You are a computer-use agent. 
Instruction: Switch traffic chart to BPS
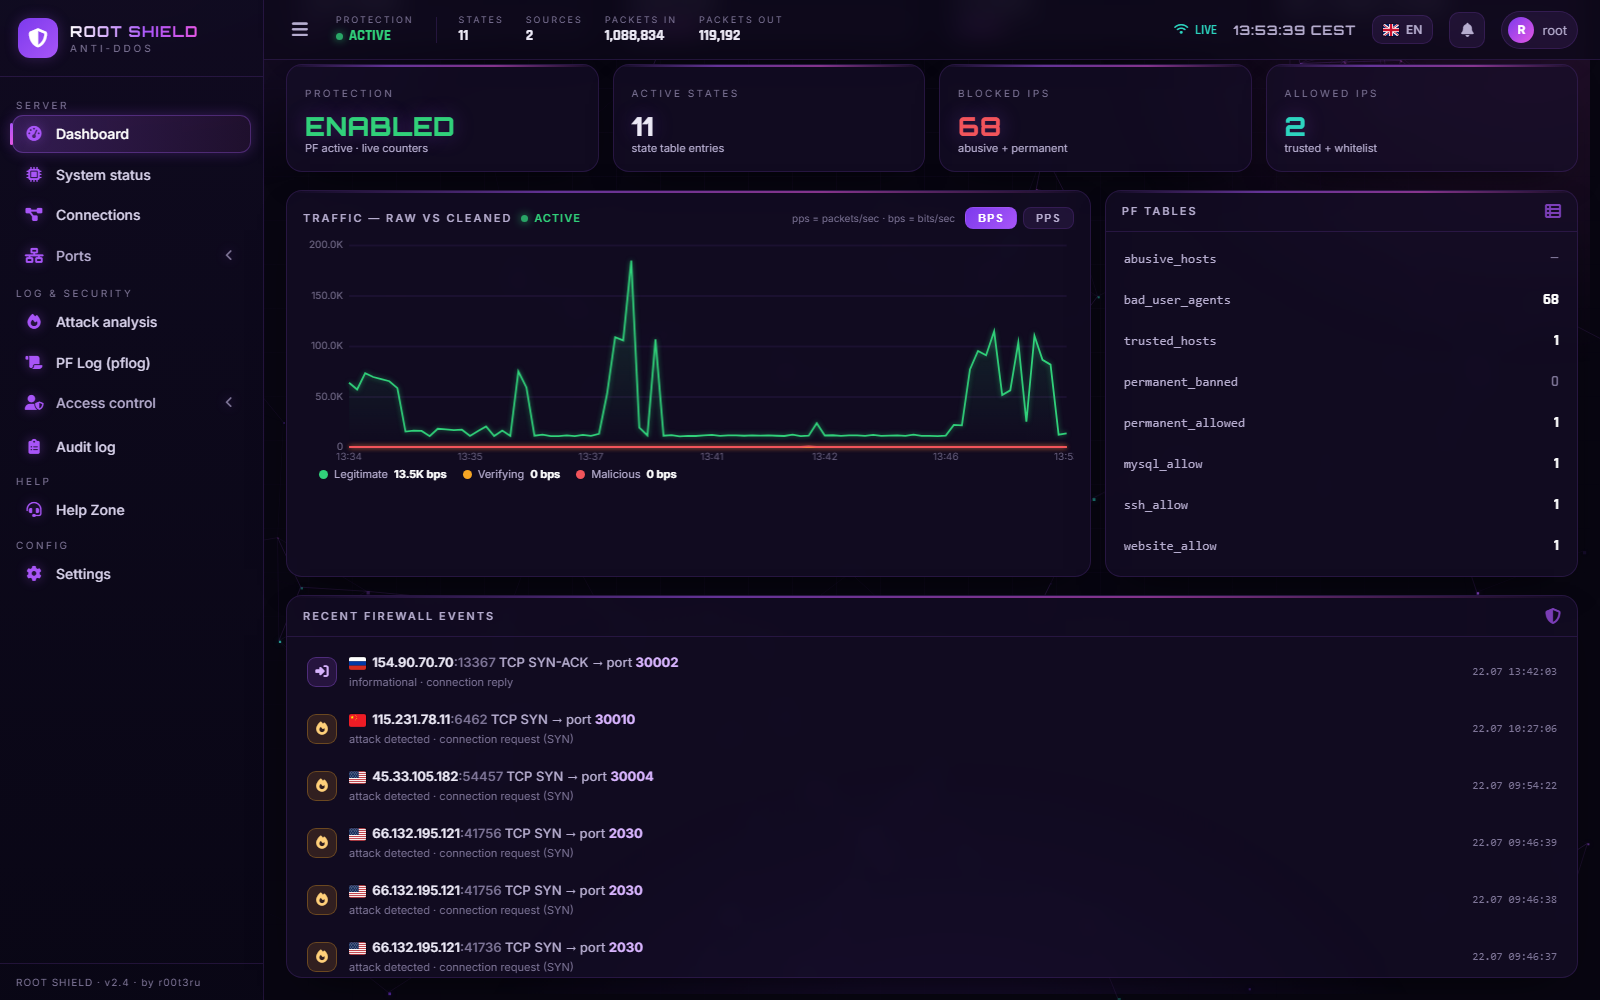pos(990,218)
